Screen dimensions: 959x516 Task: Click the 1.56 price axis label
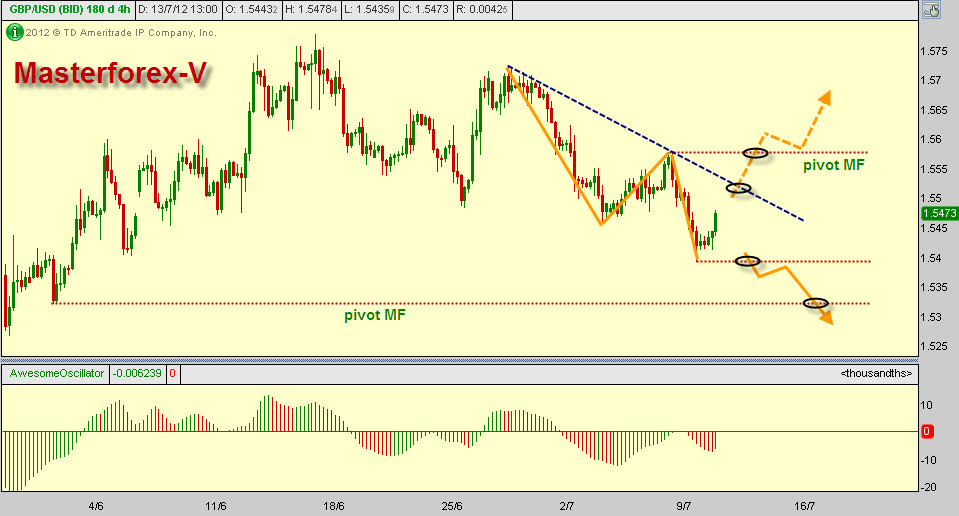(x=931, y=139)
